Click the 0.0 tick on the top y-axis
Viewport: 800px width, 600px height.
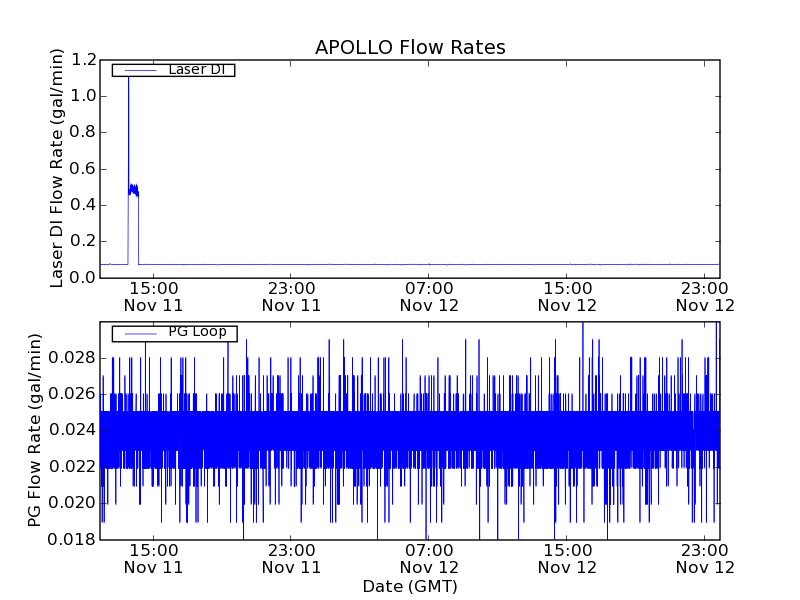click(83, 277)
